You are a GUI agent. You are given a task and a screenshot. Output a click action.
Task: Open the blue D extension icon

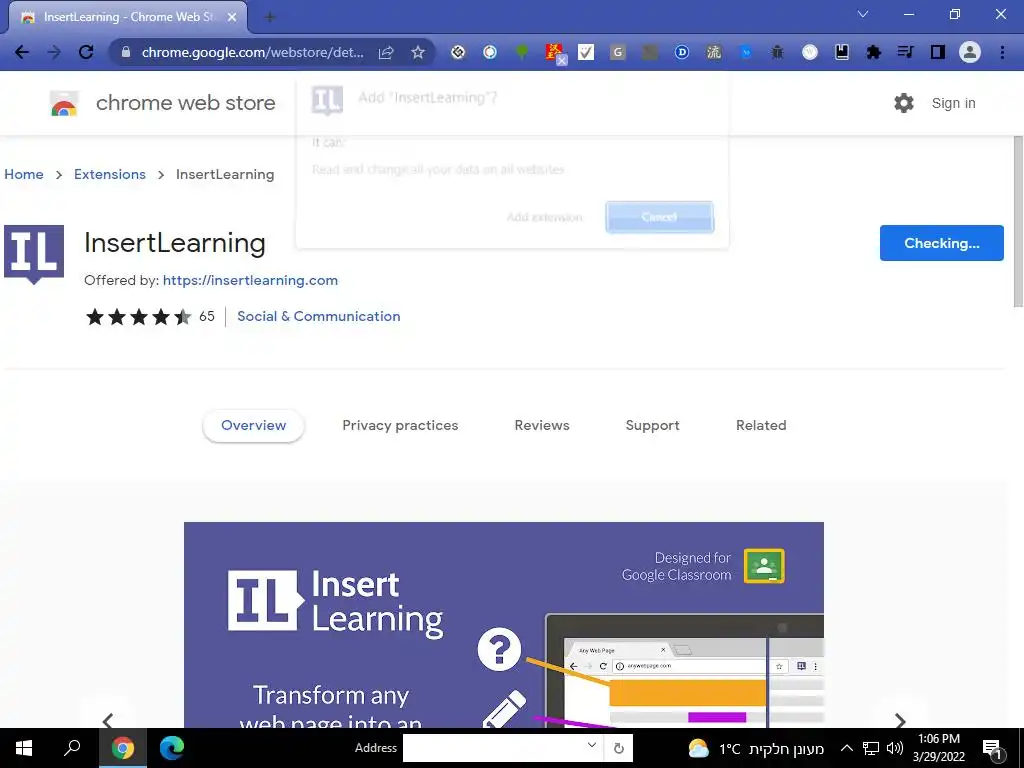coord(681,52)
